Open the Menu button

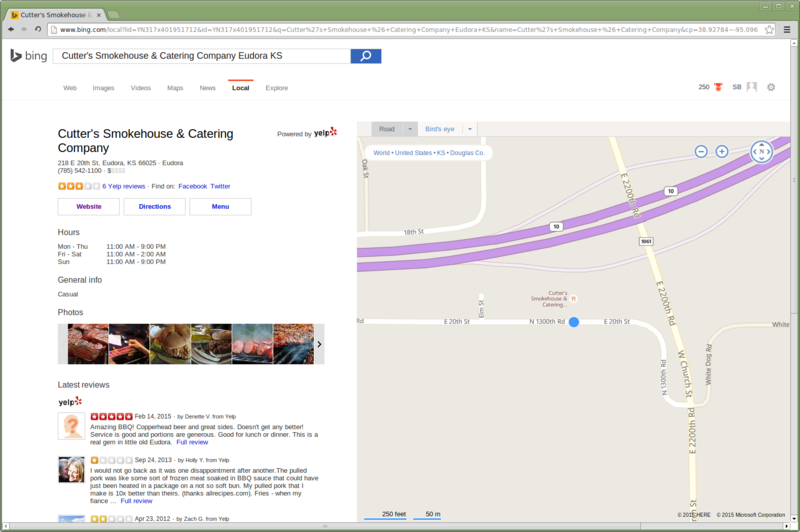[x=220, y=207]
